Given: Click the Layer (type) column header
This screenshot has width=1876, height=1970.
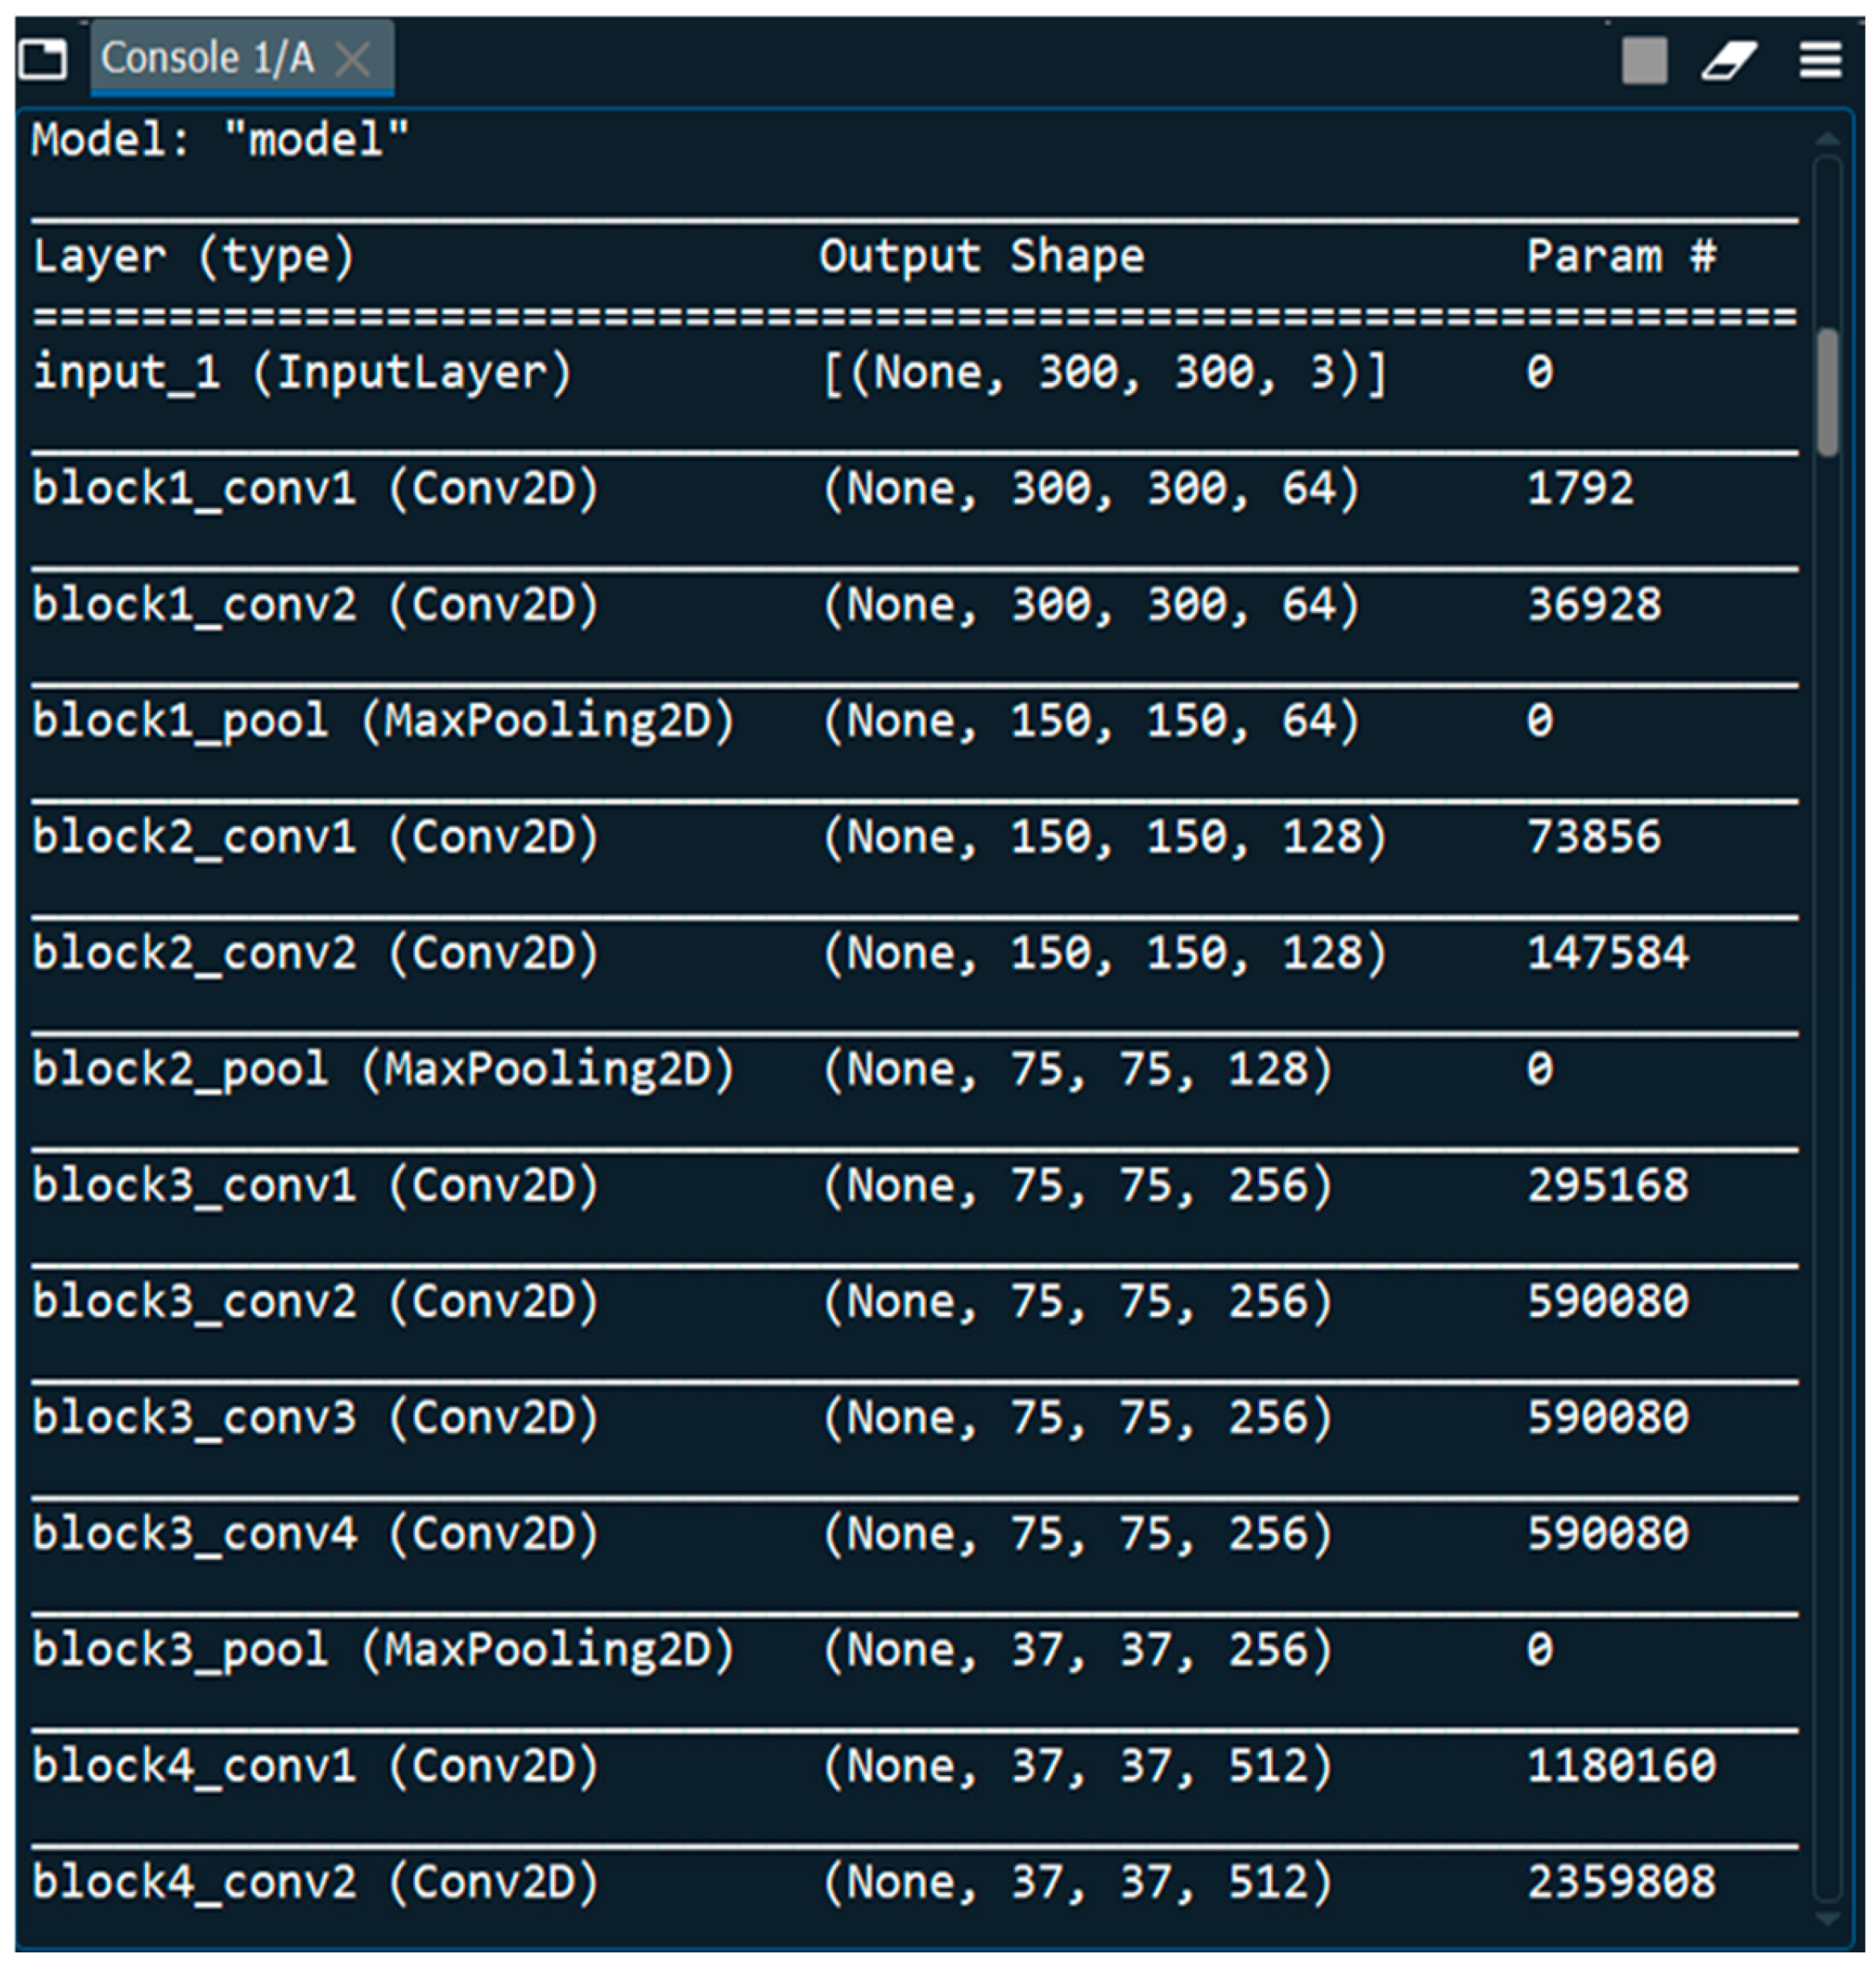Looking at the screenshot, I should point(193,256).
